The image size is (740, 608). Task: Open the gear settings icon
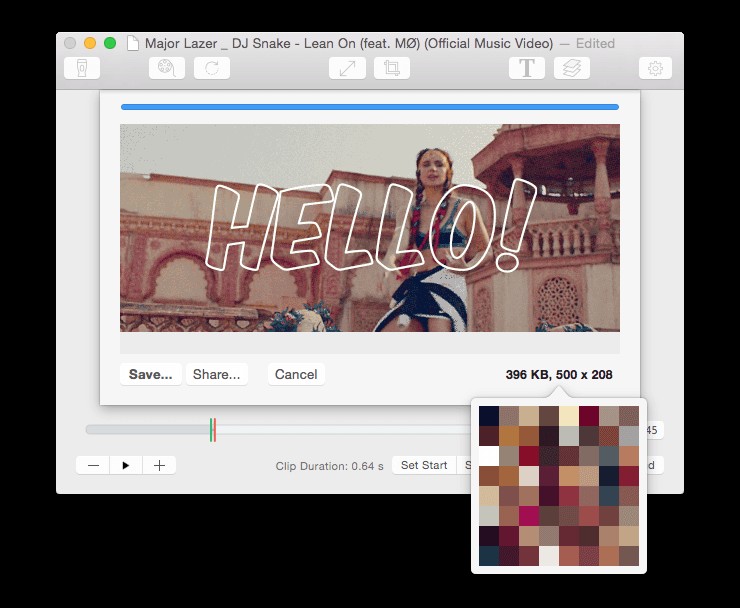(655, 68)
